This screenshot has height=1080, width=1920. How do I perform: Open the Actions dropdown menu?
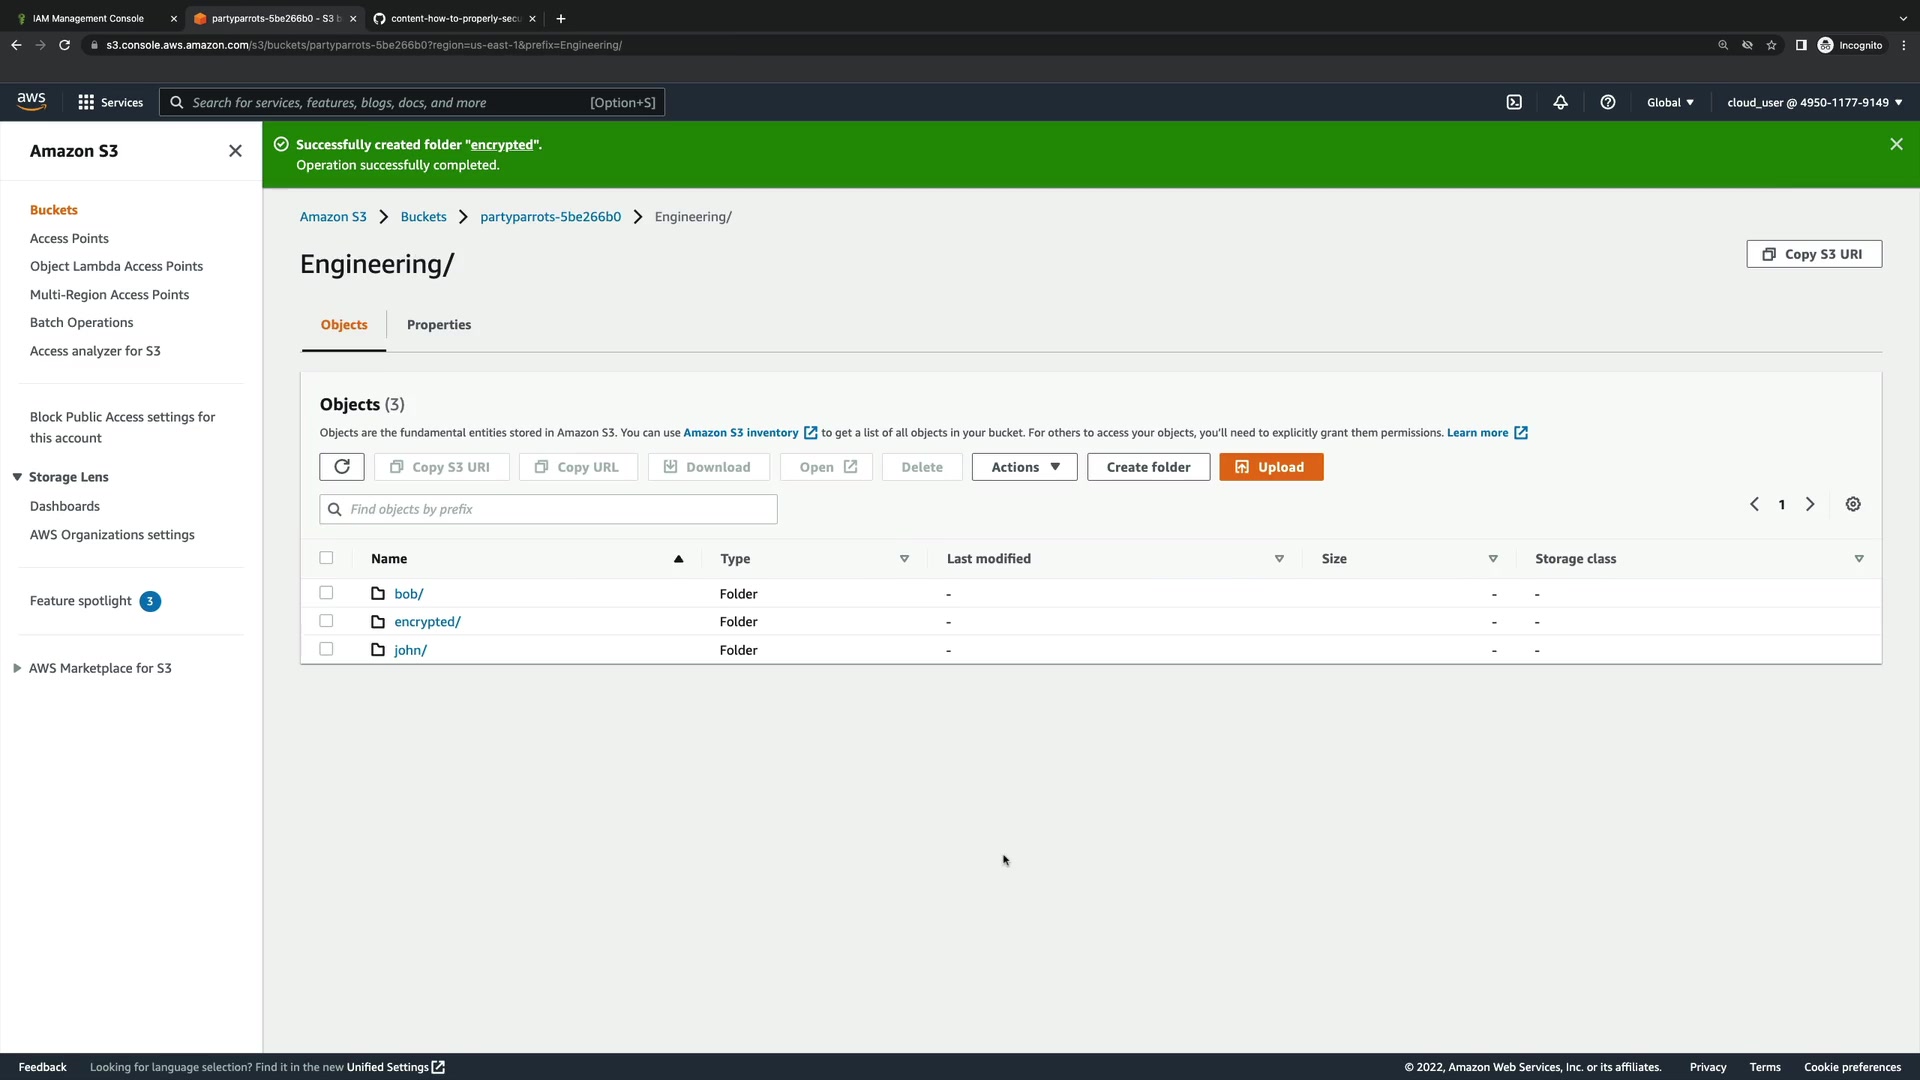tap(1024, 467)
